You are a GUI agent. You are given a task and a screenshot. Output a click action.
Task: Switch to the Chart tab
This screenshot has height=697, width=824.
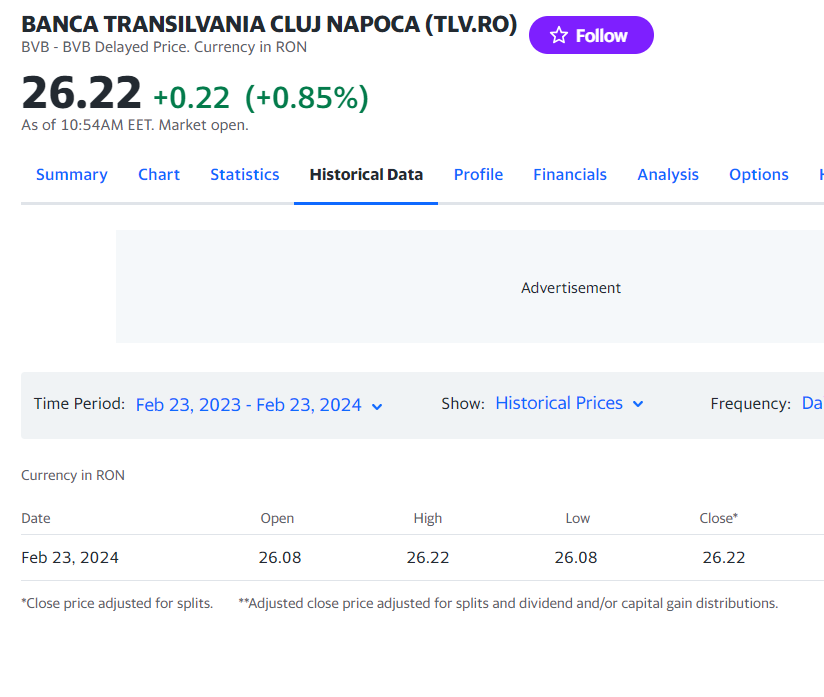click(159, 174)
